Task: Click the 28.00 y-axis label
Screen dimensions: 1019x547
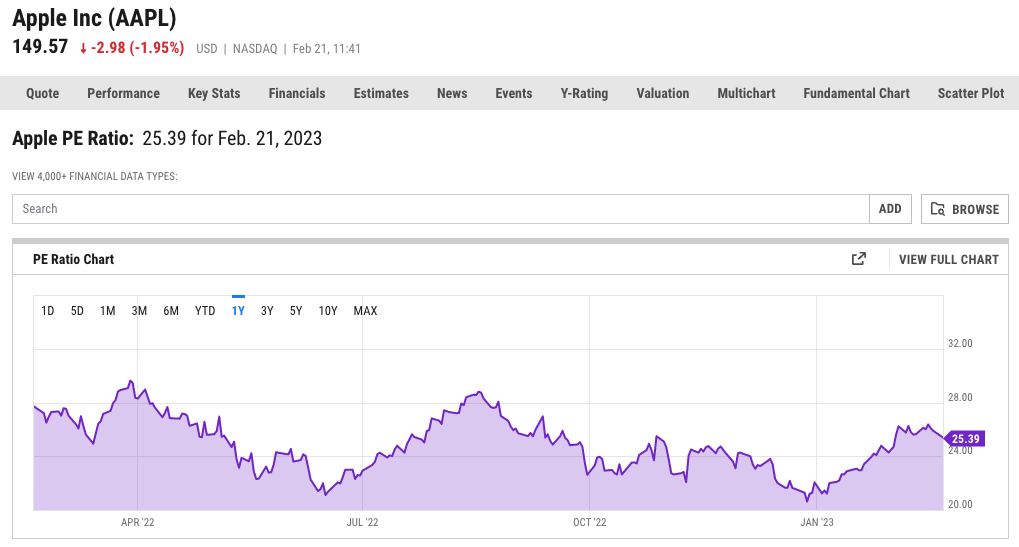Action: [x=960, y=397]
